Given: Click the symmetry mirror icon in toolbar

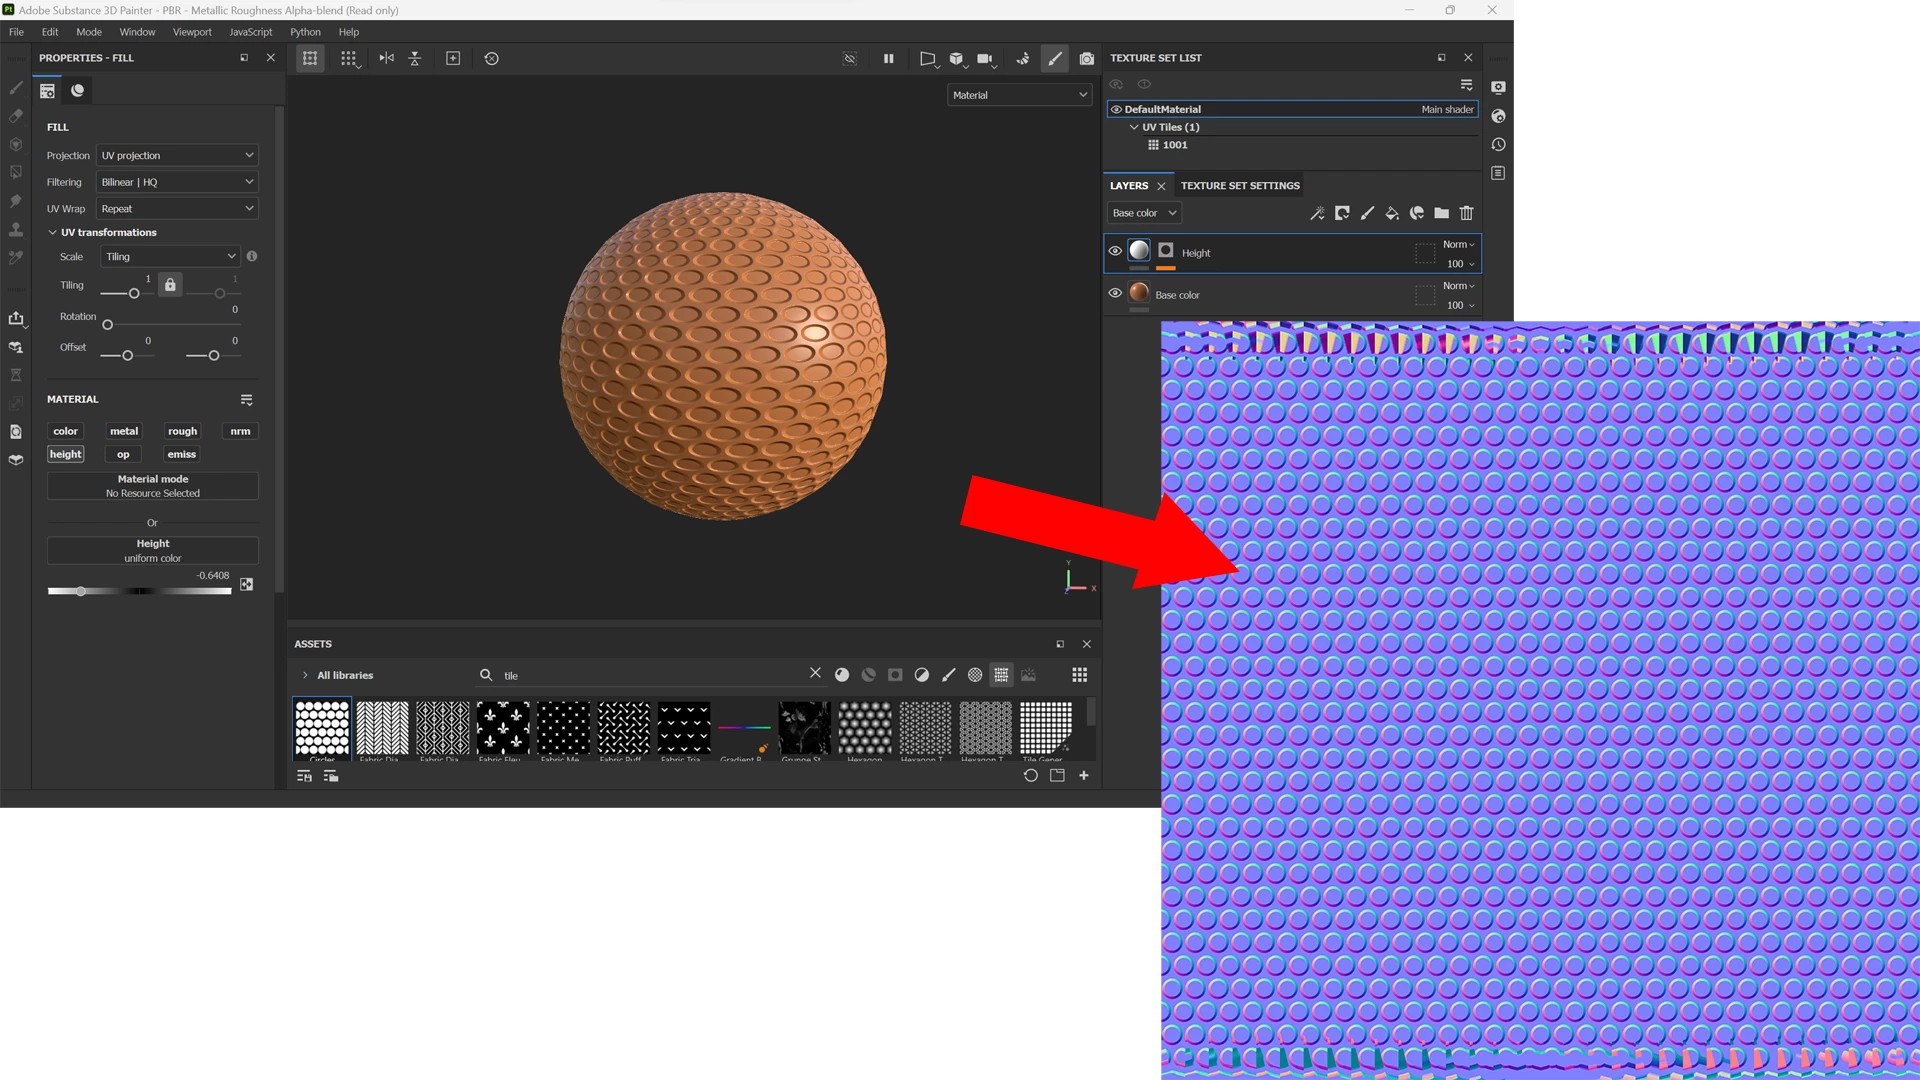Looking at the screenshot, I should point(387,59).
